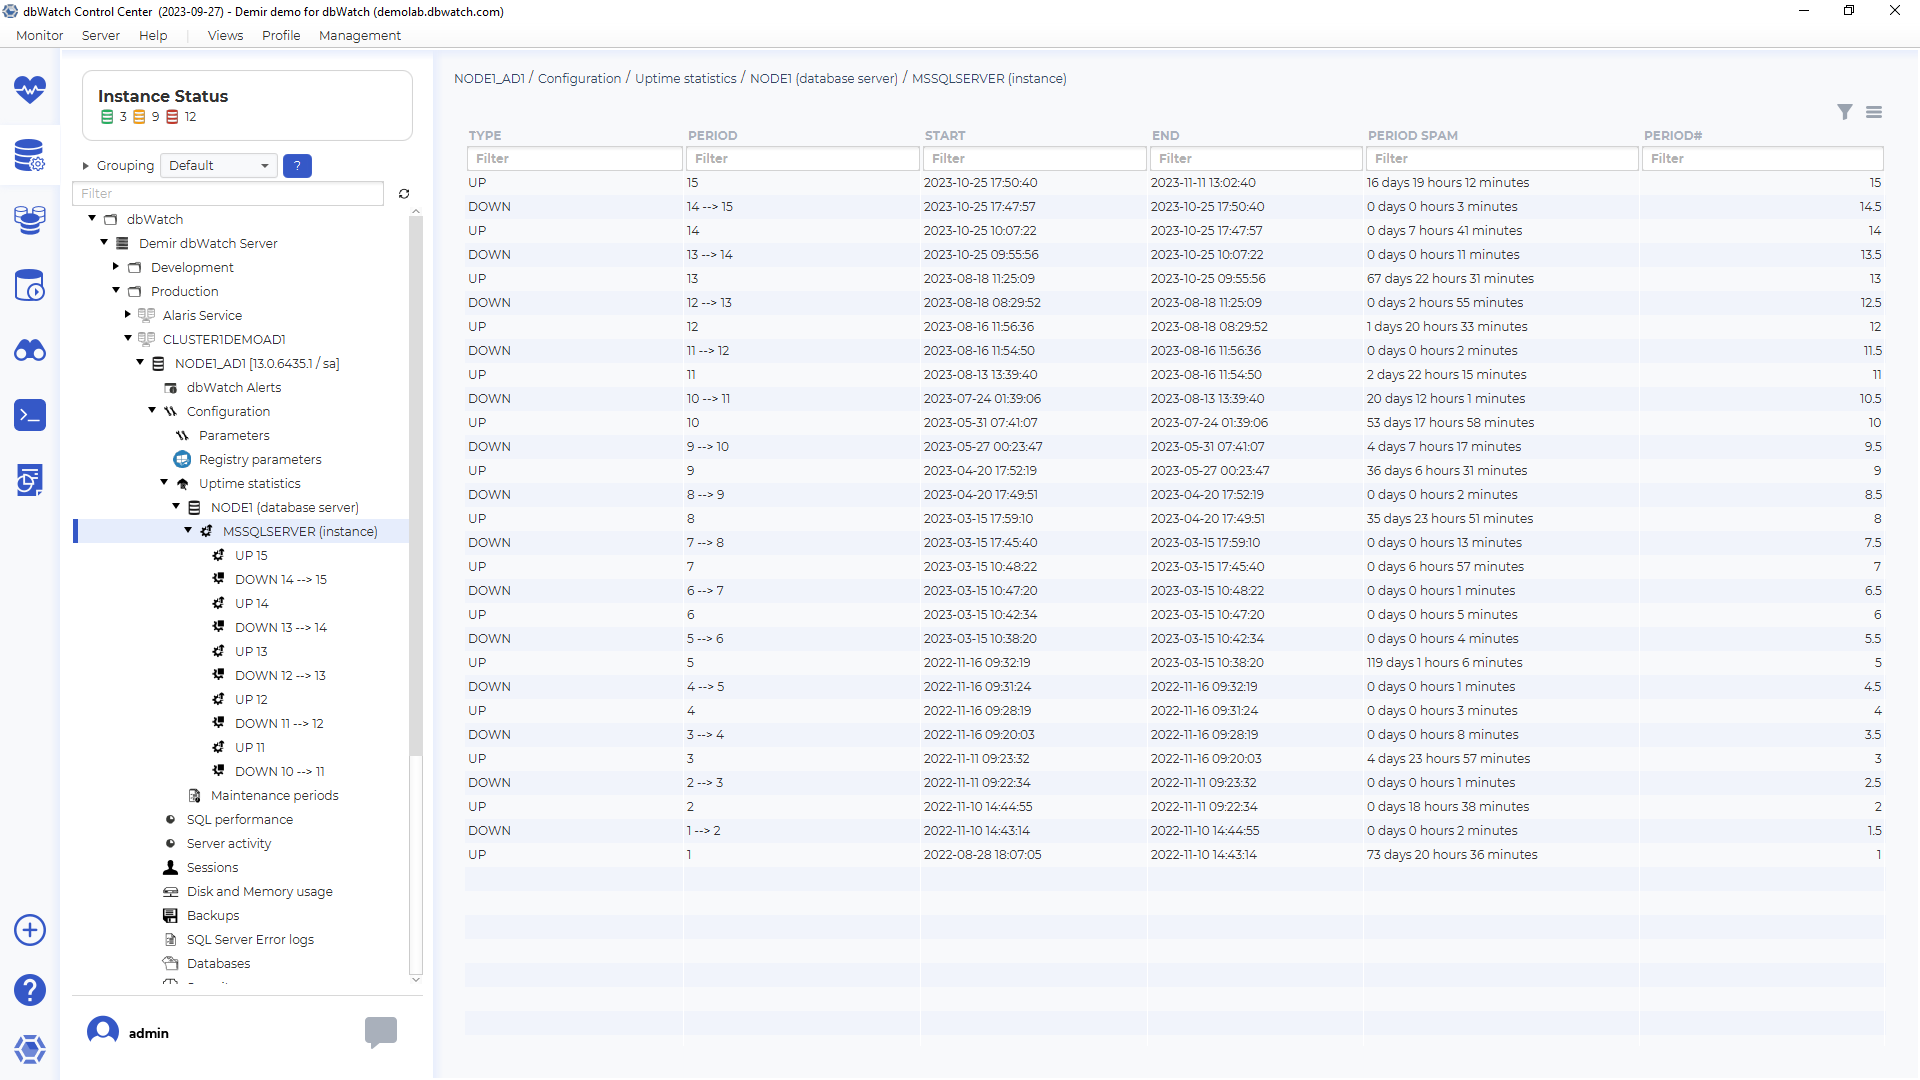Select row starting 2023-08-18 11:25:09
The image size is (1920, 1080).
click(x=1175, y=279)
